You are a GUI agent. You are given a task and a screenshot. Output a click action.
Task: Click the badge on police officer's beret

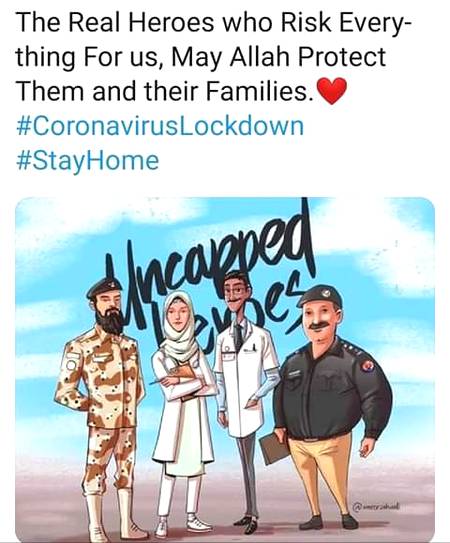coord(326,294)
